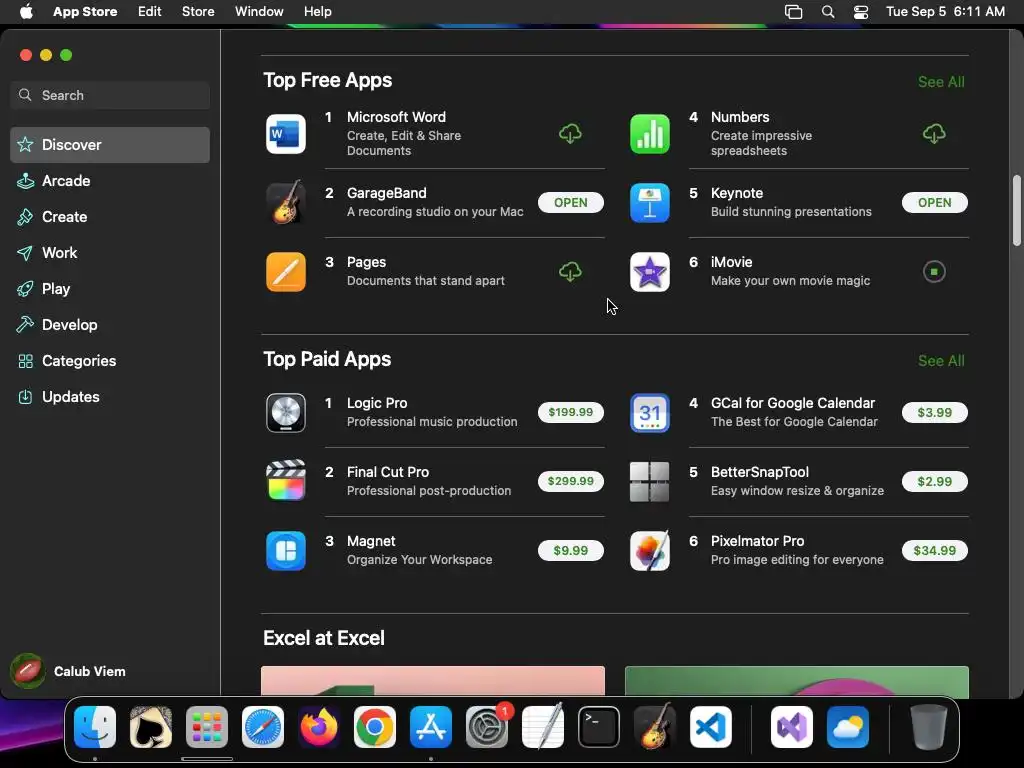This screenshot has height=768, width=1024.
Task: Open Finder from the Dock
Action: coord(95,727)
